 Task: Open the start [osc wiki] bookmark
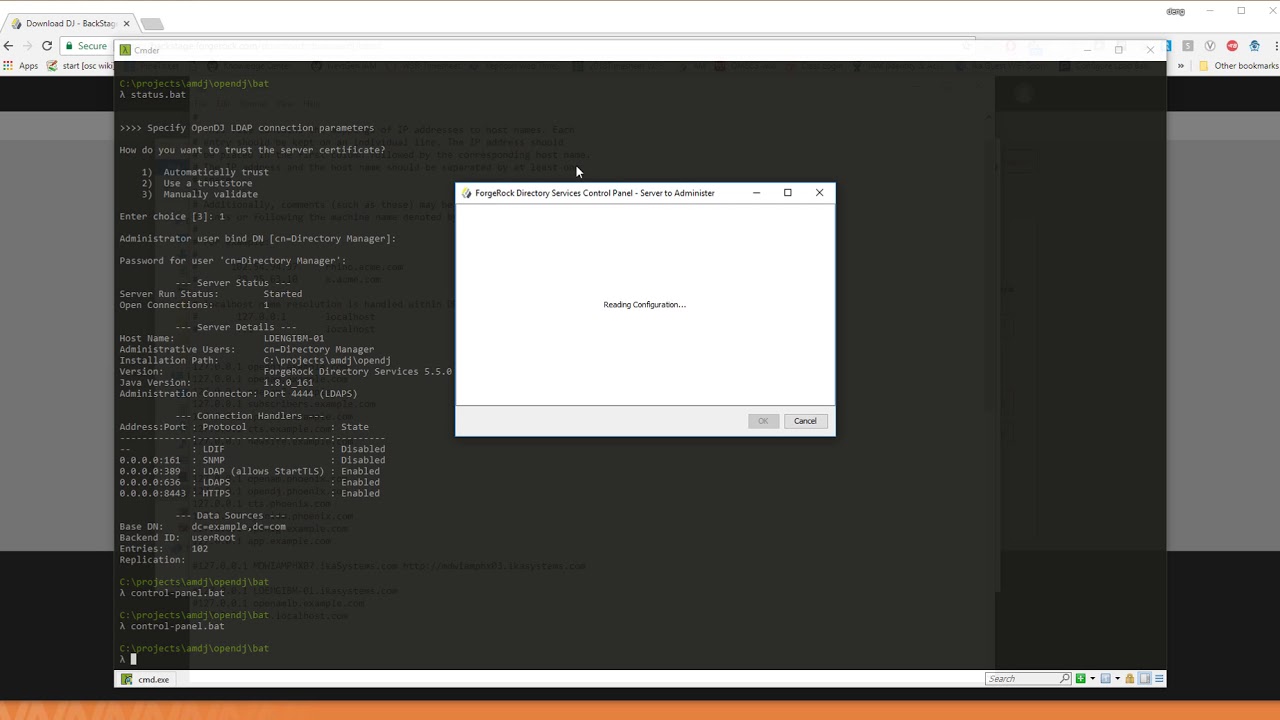(80, 66)
